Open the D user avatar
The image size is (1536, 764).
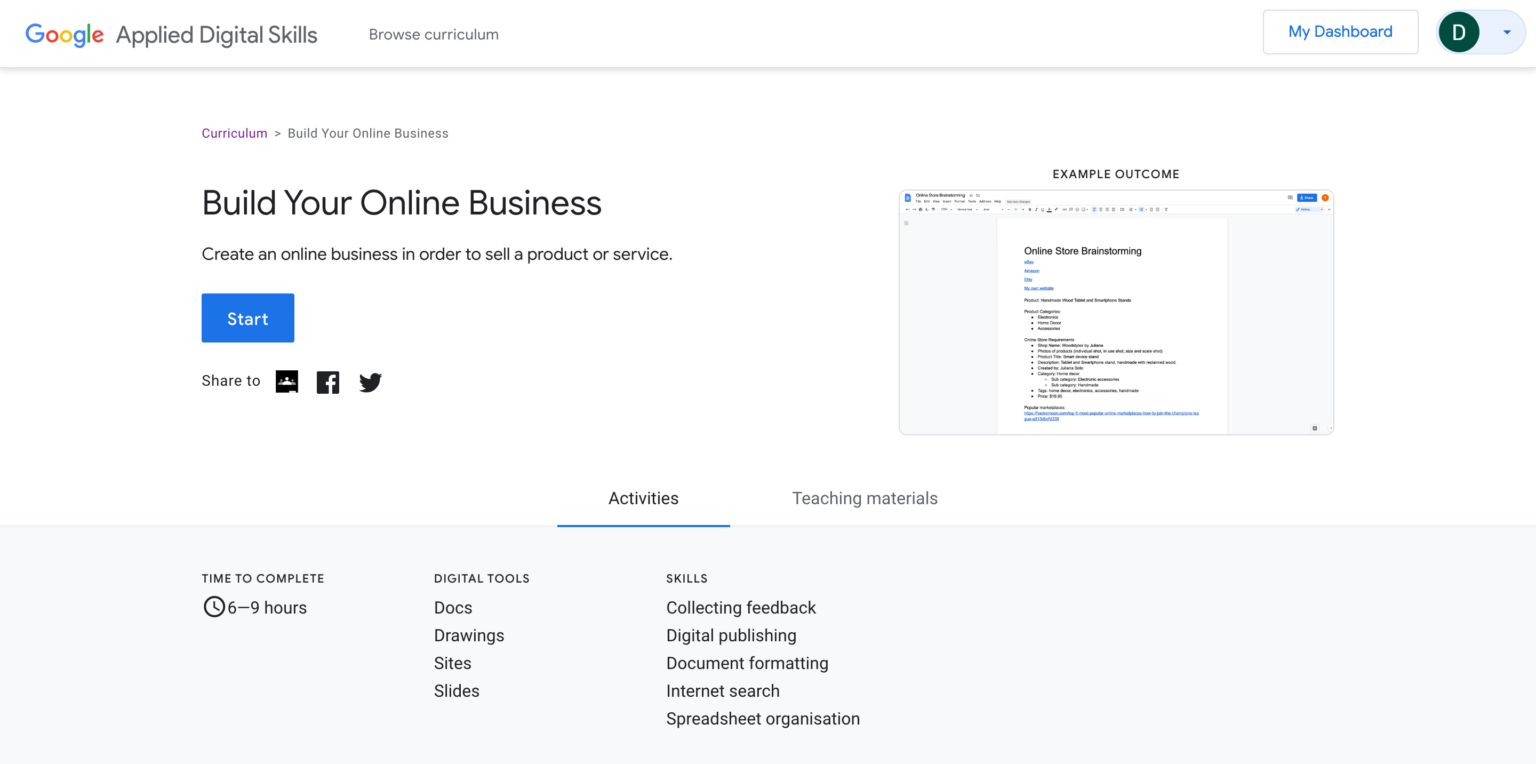pyautogui.click(x=1458, y=32)
